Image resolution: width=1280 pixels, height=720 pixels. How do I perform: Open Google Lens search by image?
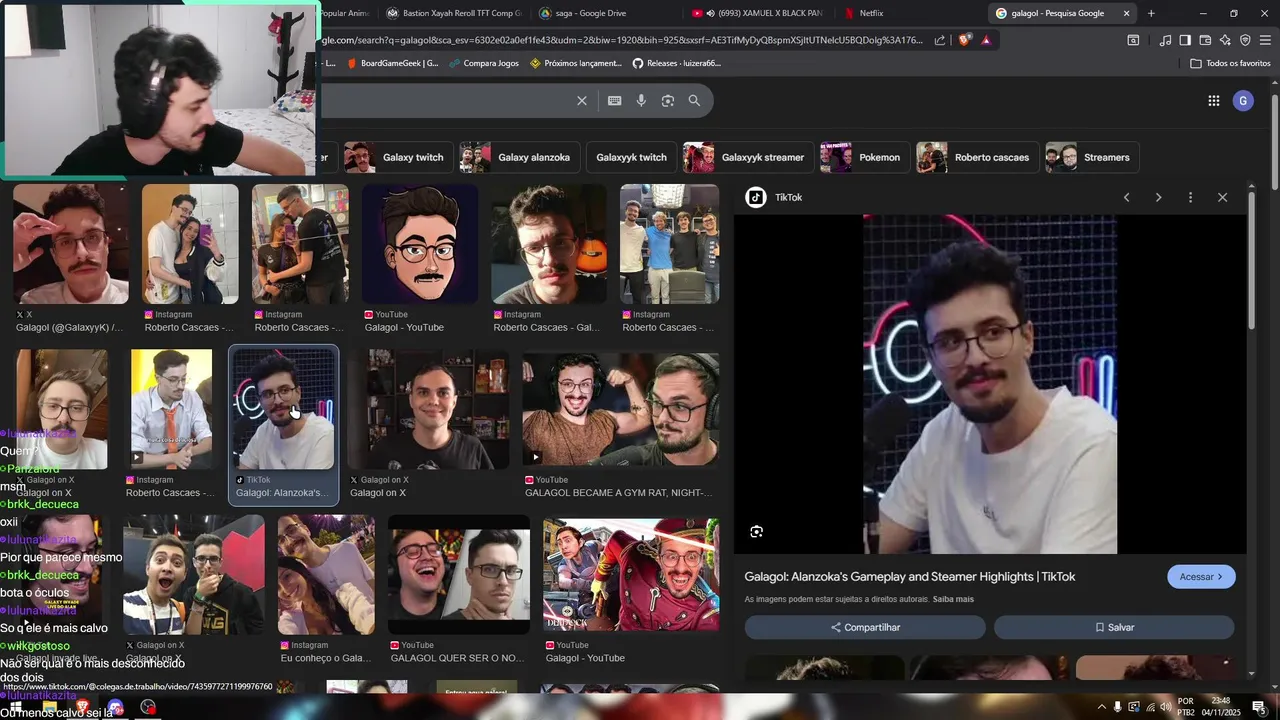[x=668, y=101]
